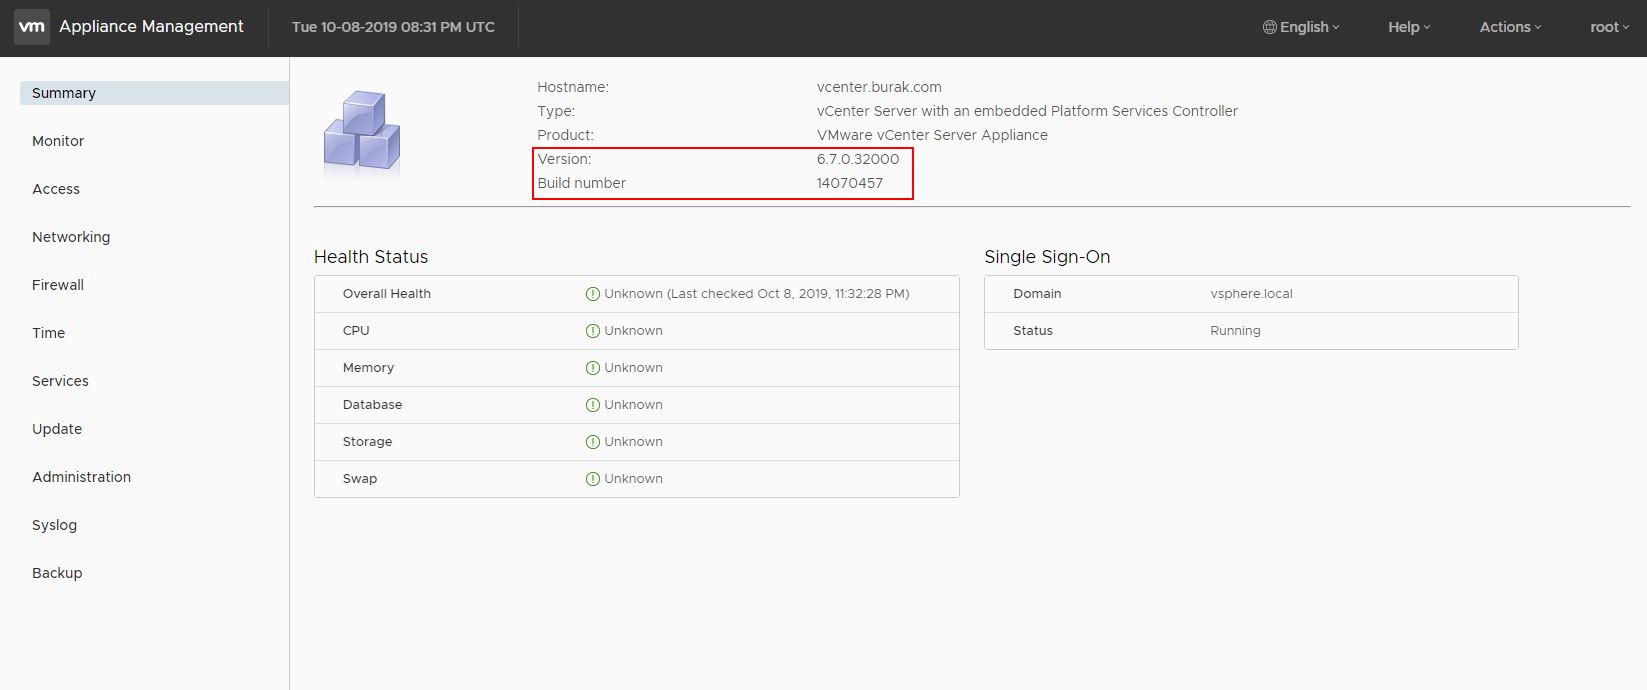Click the Unknown value for Swap

[x=633, y=479]
